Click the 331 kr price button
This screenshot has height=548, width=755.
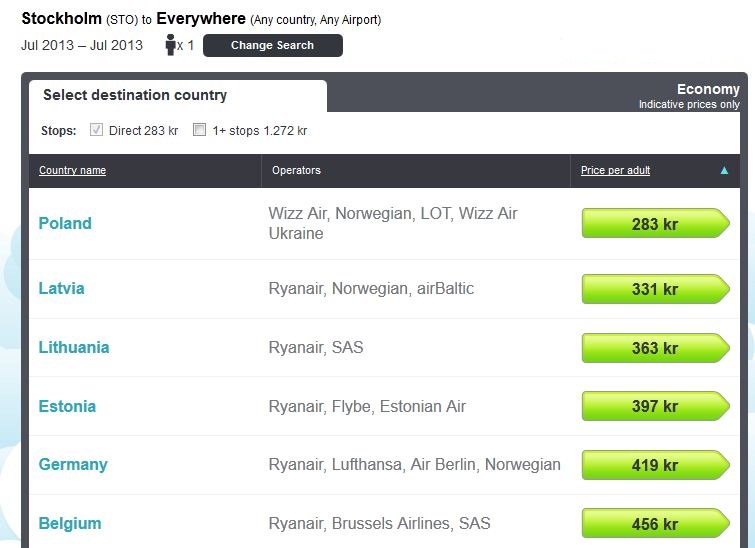click(655, 289)
